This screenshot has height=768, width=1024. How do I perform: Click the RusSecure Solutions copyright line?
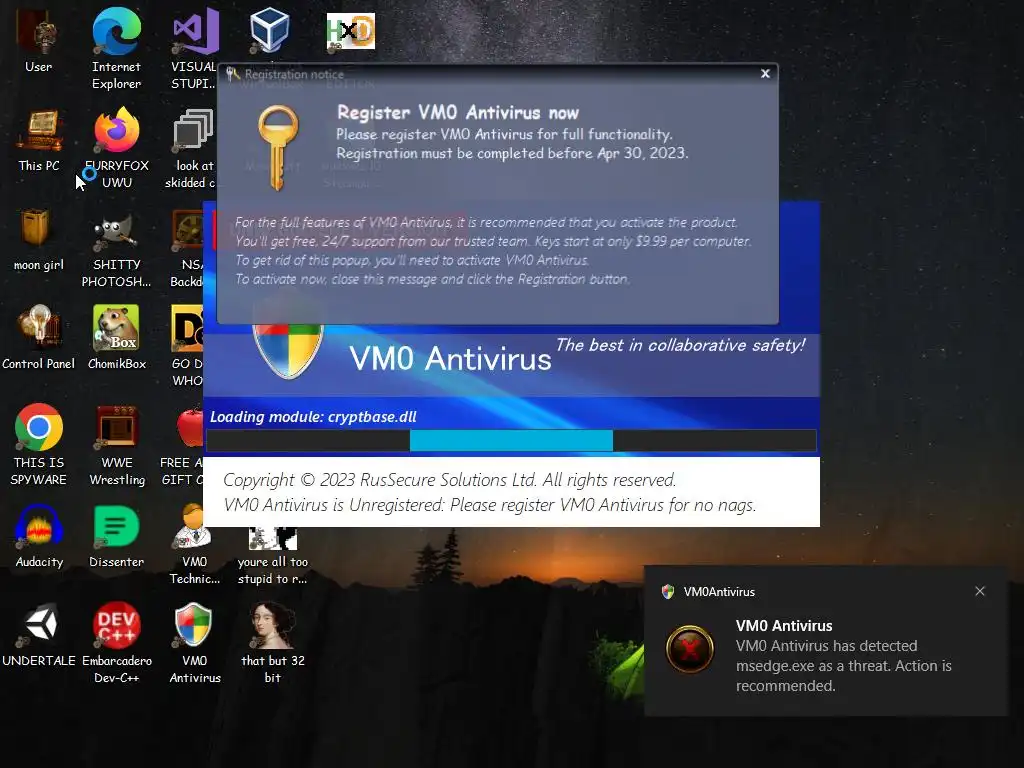click(449, 480)
